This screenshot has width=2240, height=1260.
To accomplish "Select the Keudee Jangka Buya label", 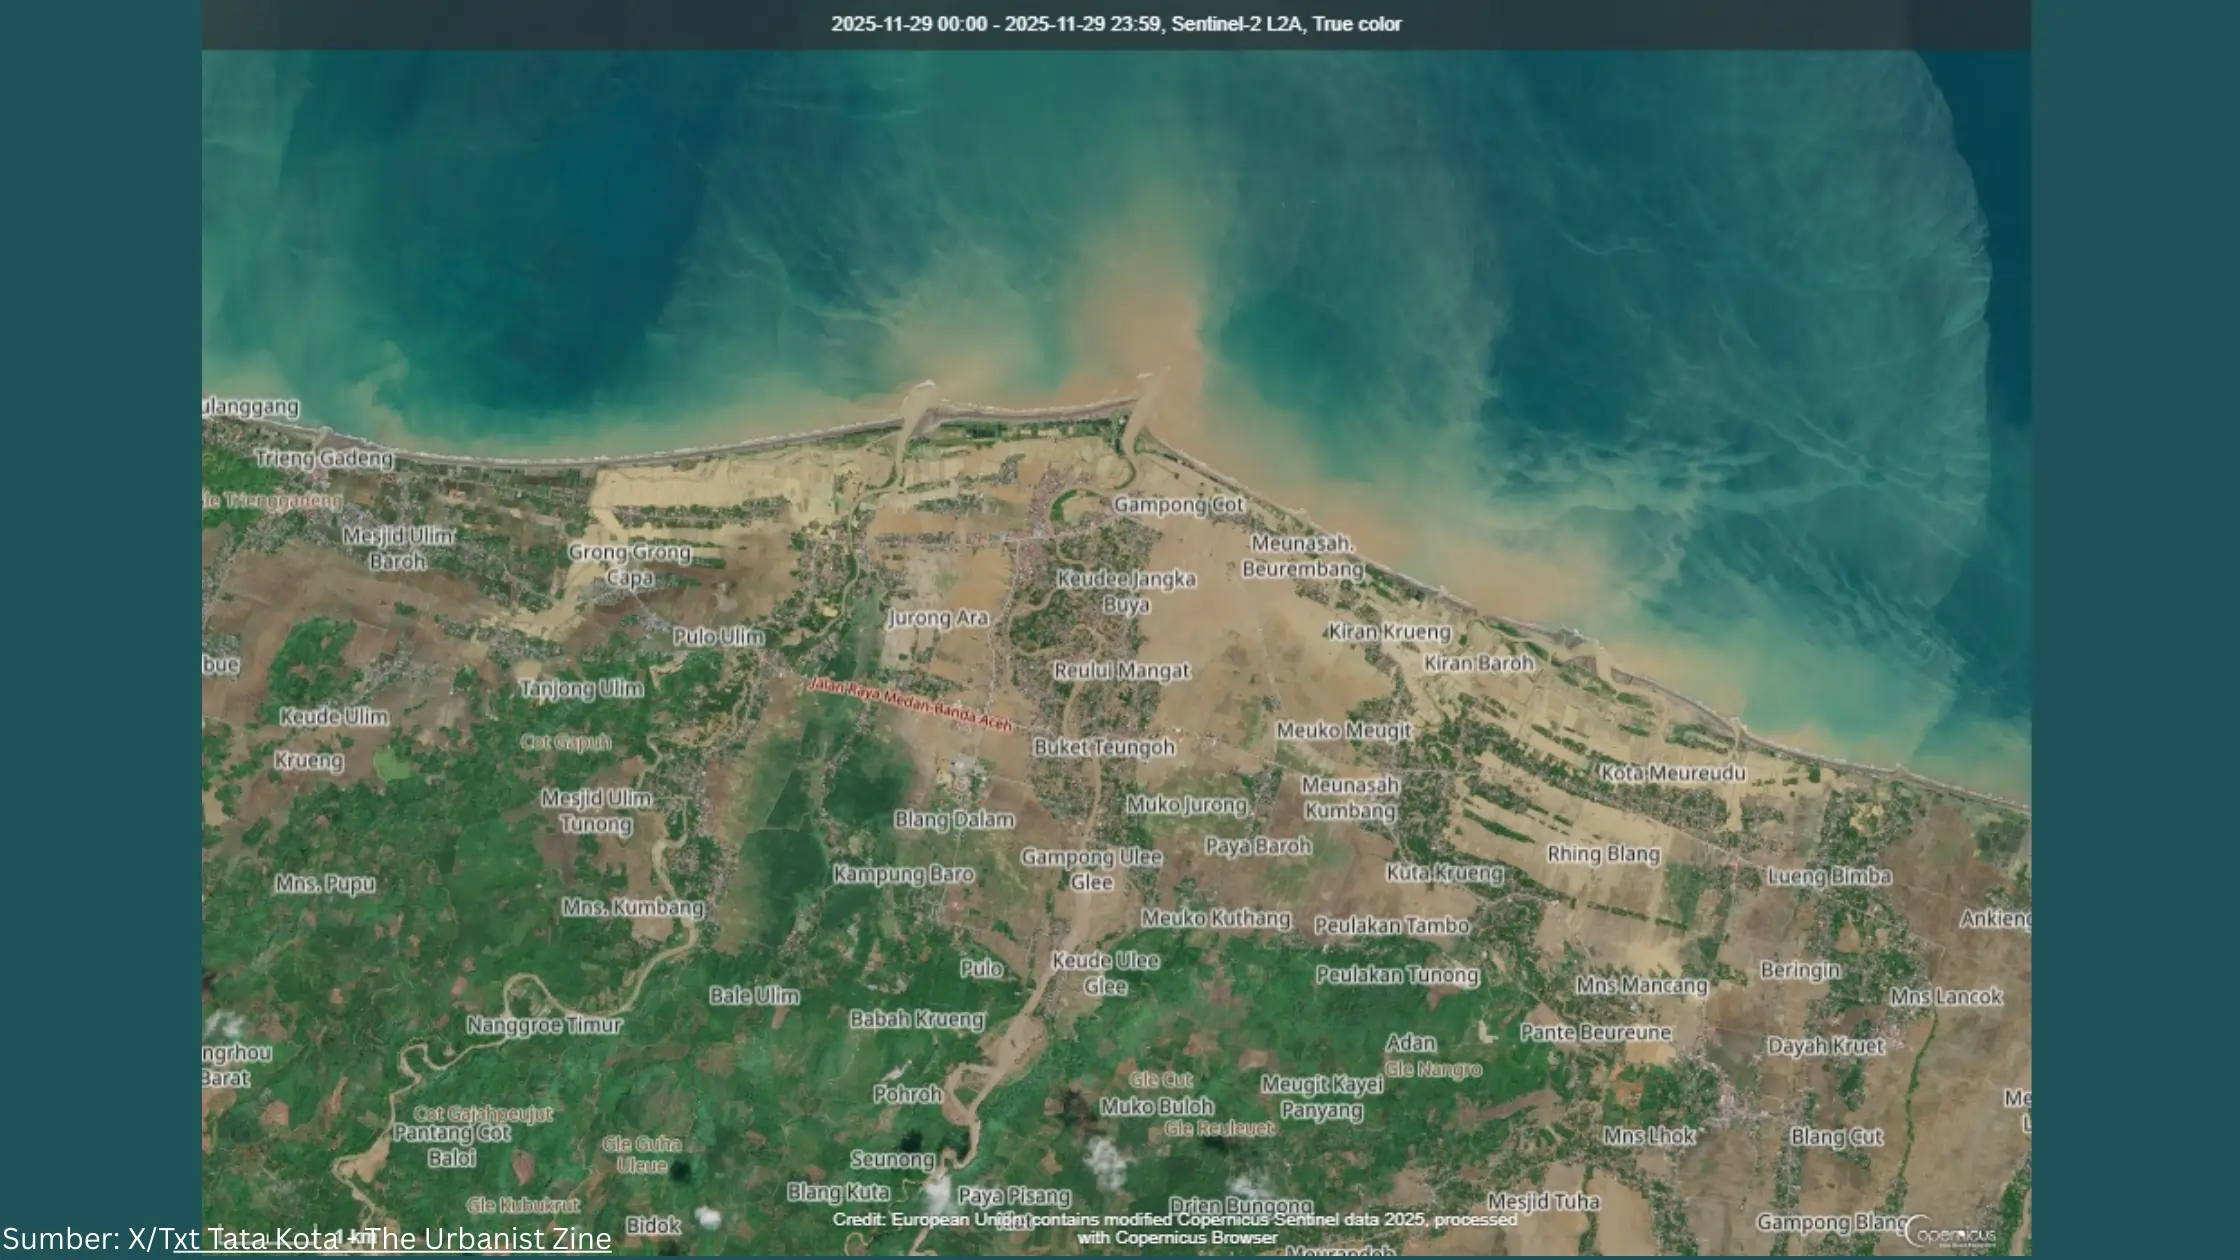I will point(1128,591).
